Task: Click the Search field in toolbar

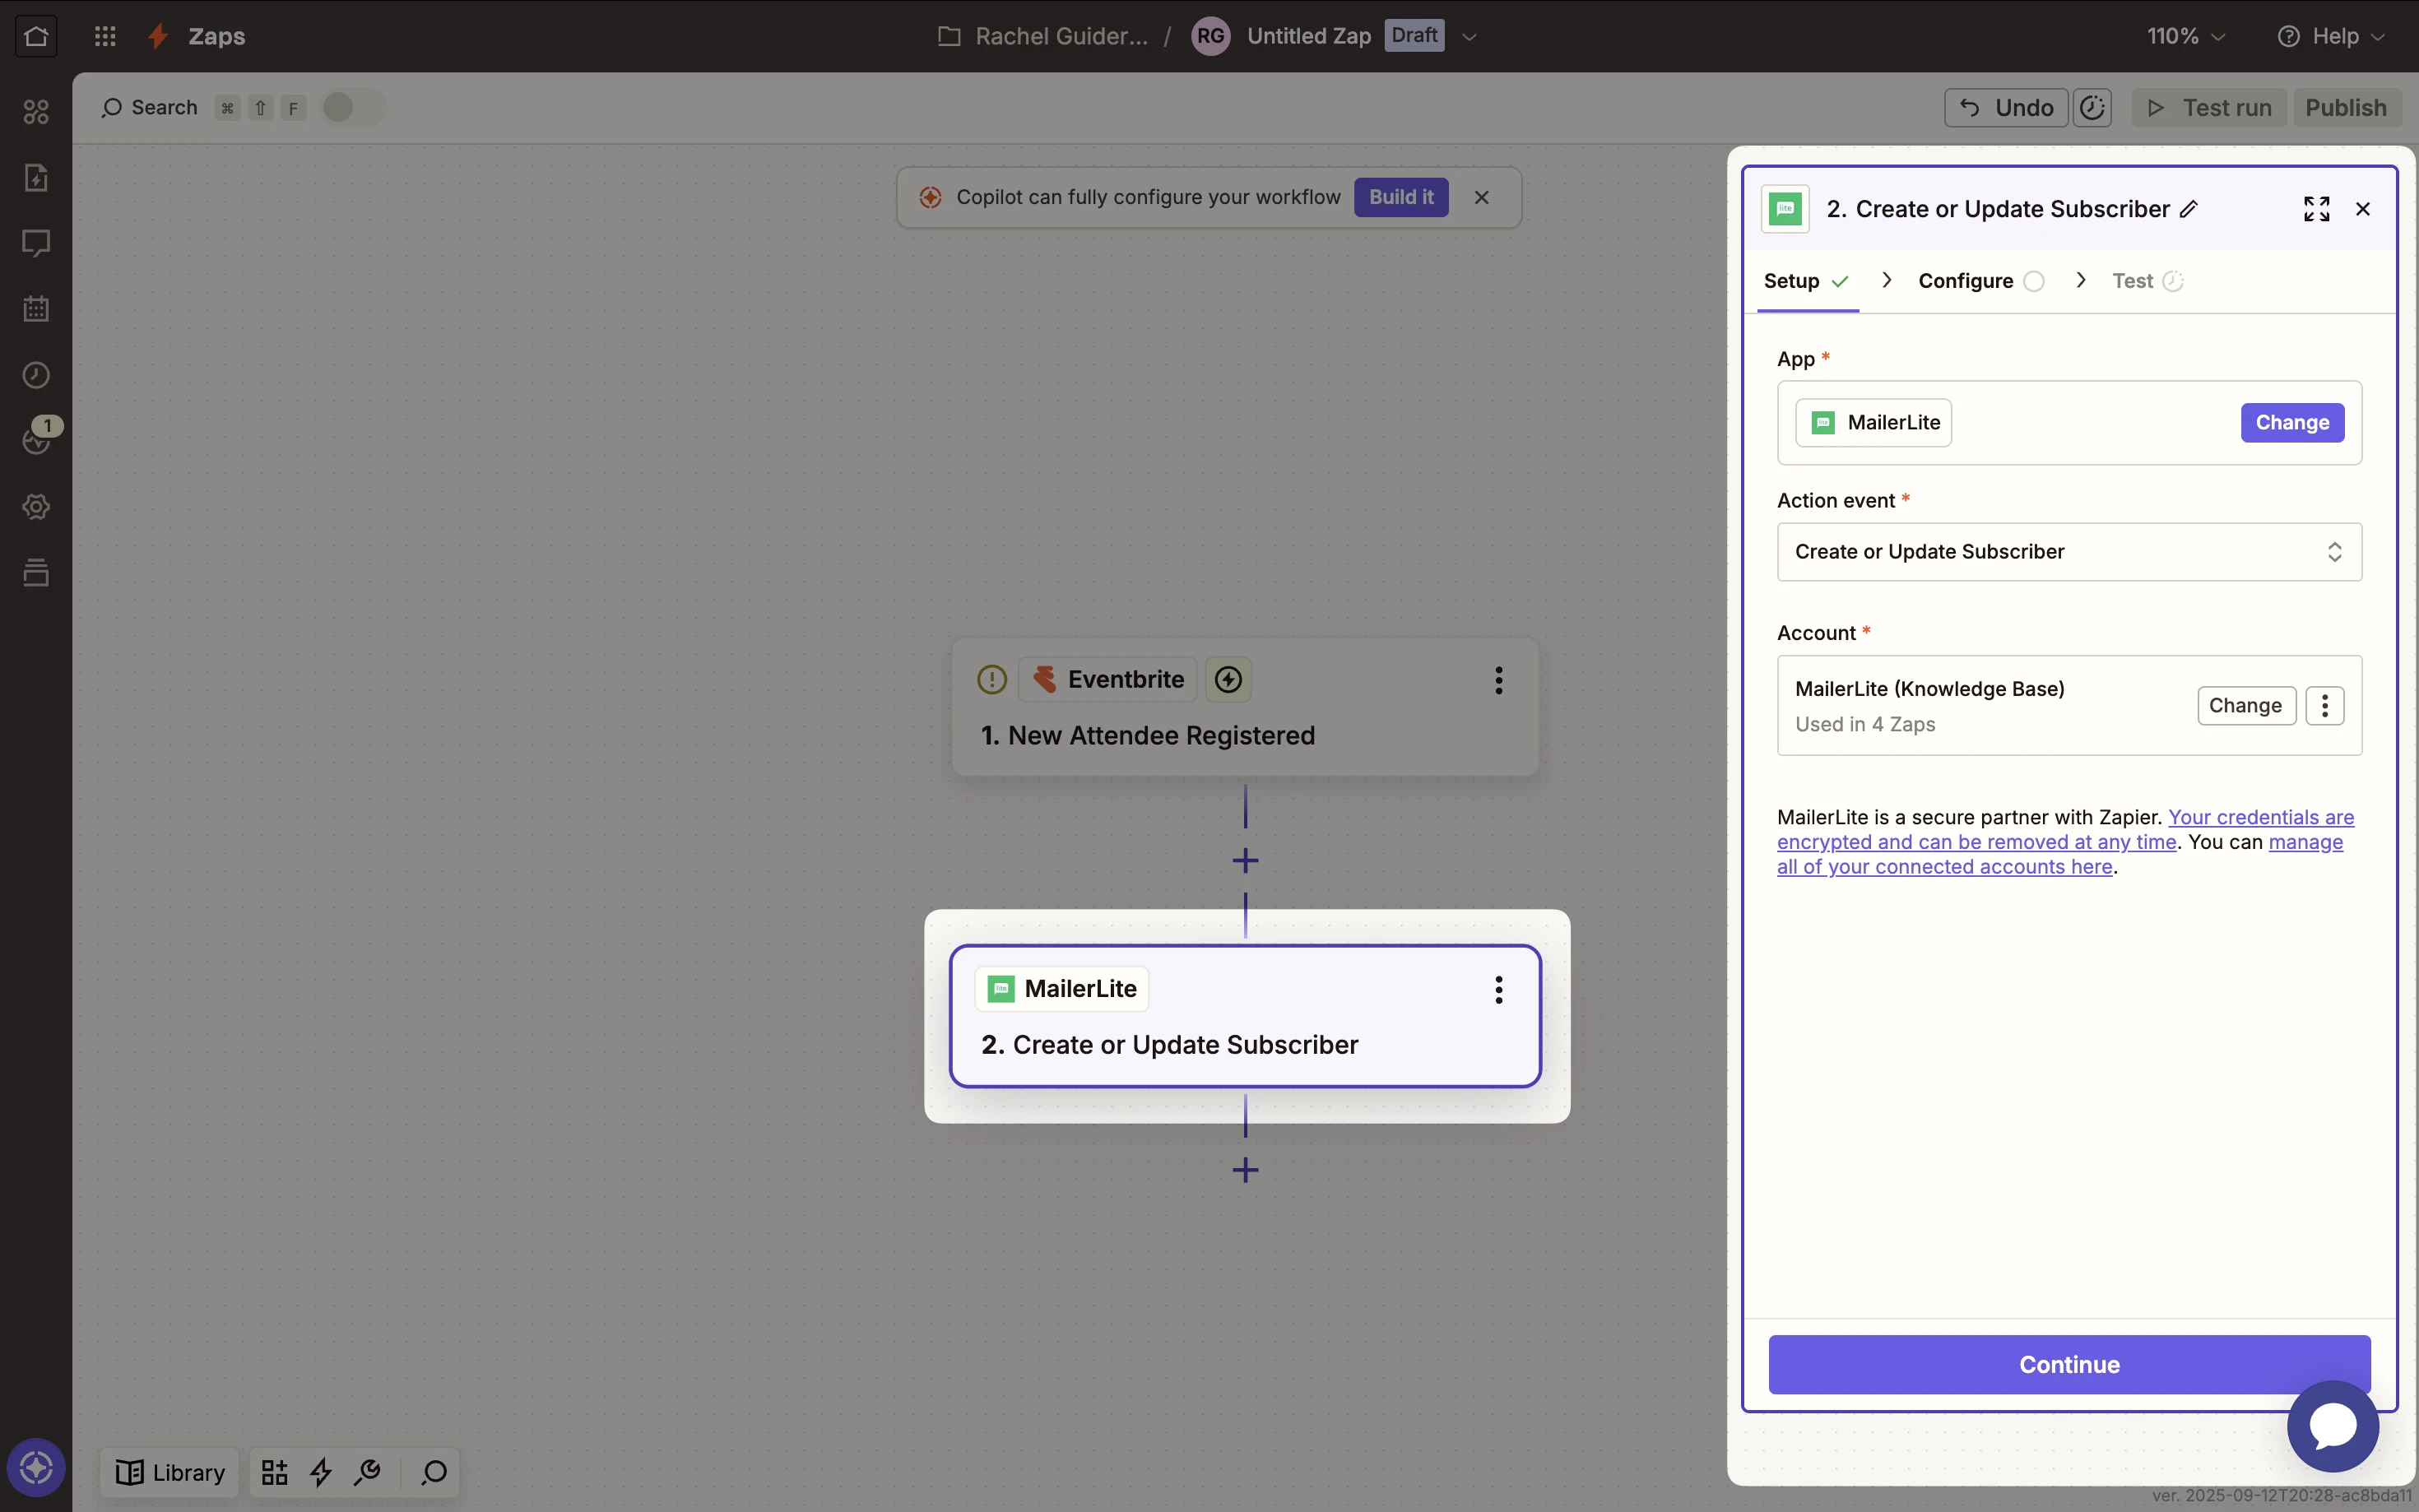Action: click(150, 107)
